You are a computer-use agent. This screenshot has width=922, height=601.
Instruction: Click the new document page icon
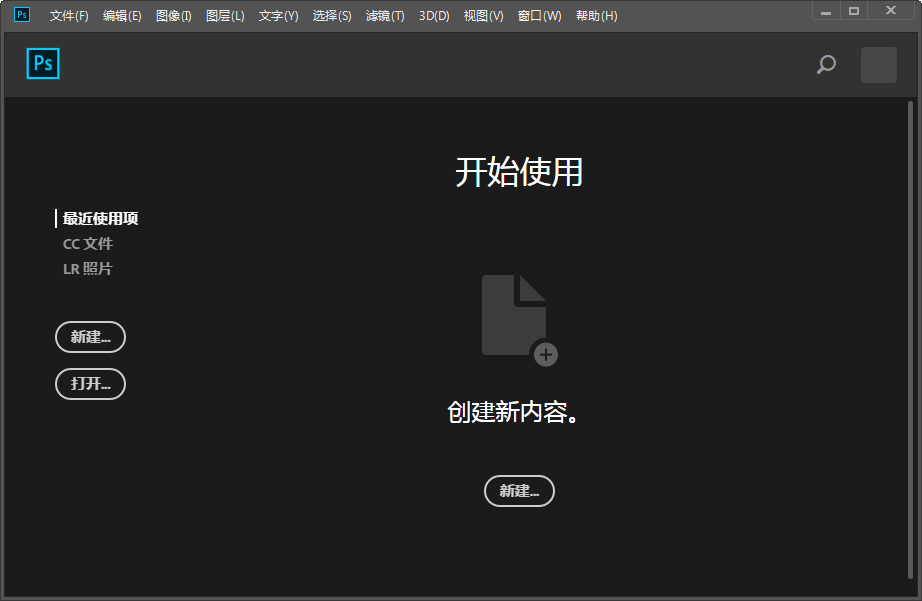pyautogui.click(x=519, y=320)
